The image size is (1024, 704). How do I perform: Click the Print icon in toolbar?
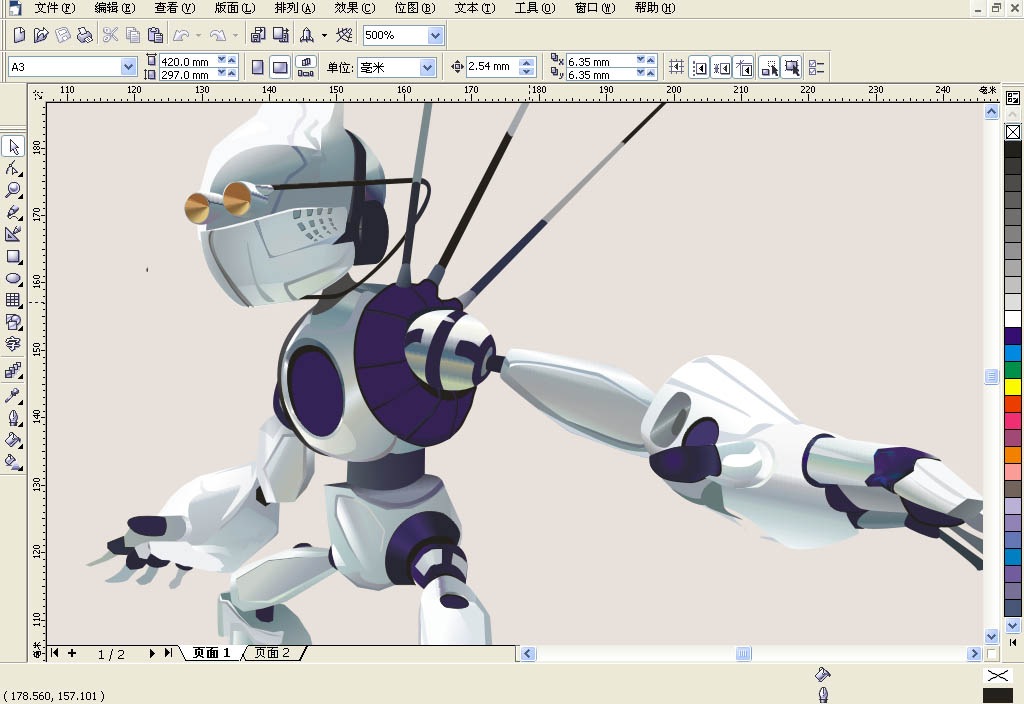pyautogui.click(x=85, y=36)
